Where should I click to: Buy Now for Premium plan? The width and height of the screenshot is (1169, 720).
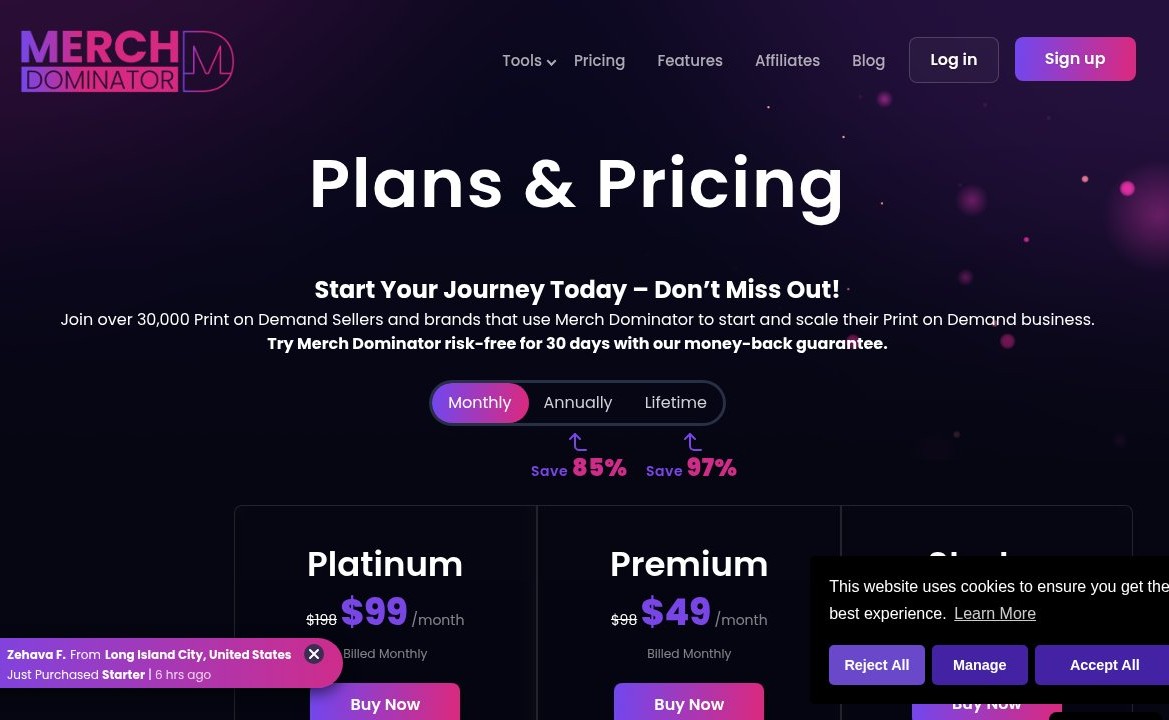click(x=689, y=702)
